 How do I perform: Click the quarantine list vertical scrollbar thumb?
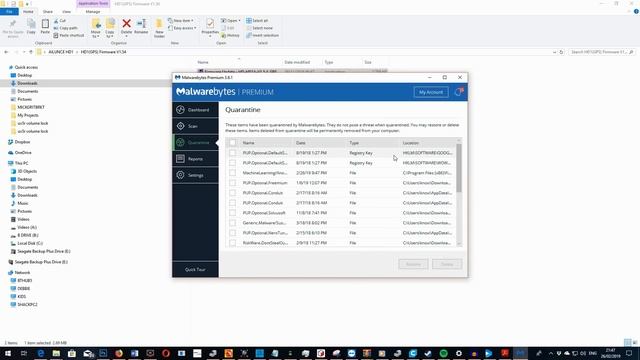[459, 167]
